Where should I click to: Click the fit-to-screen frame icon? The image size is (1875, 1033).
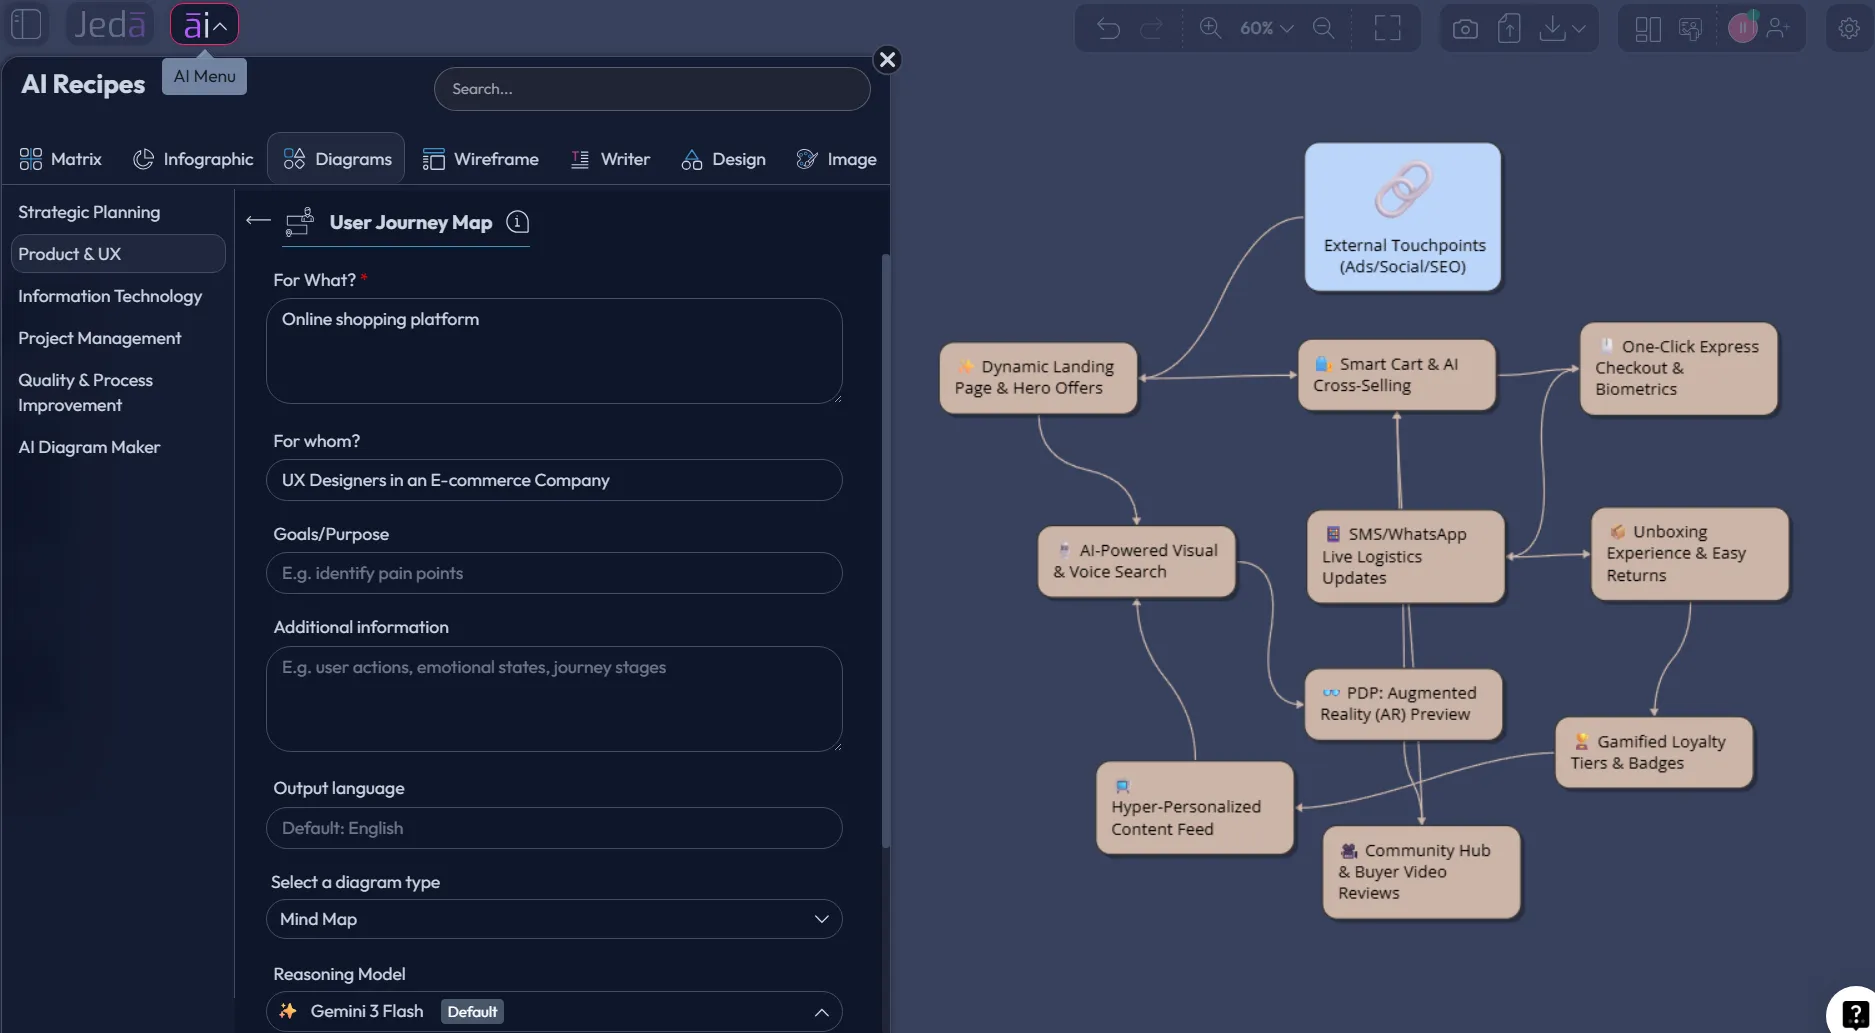[x=1387, y=28]
